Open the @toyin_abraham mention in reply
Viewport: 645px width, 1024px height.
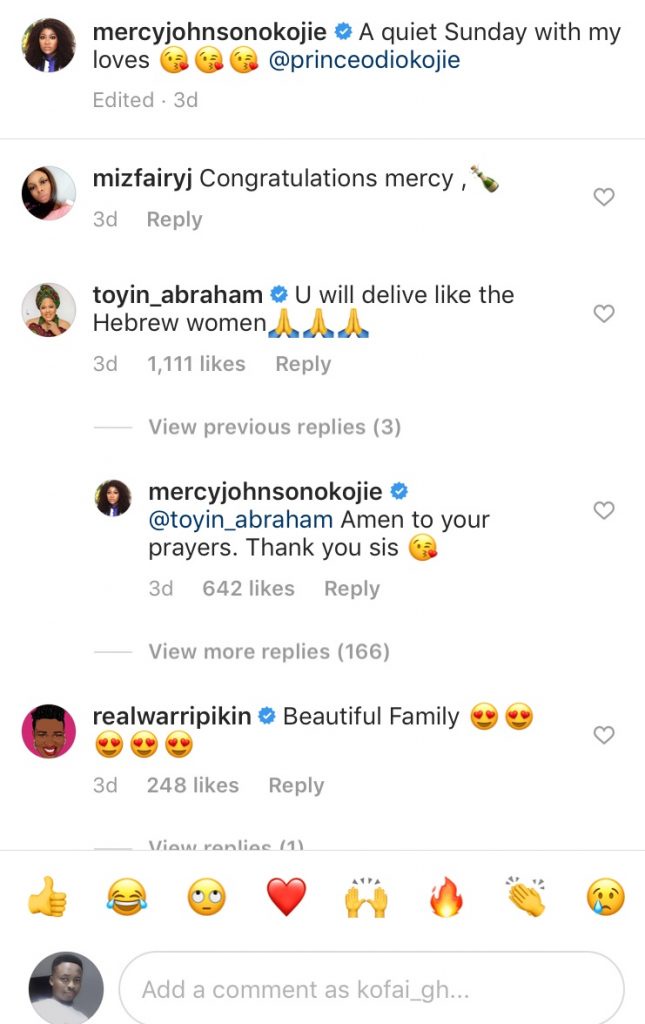click(240, 520)
